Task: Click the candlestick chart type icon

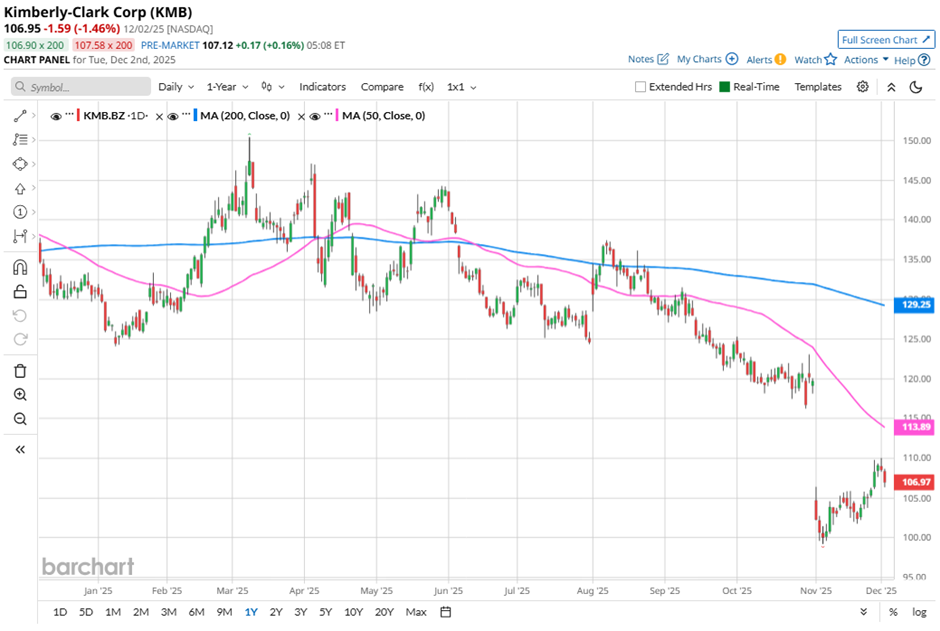Action: pos(267,87)
